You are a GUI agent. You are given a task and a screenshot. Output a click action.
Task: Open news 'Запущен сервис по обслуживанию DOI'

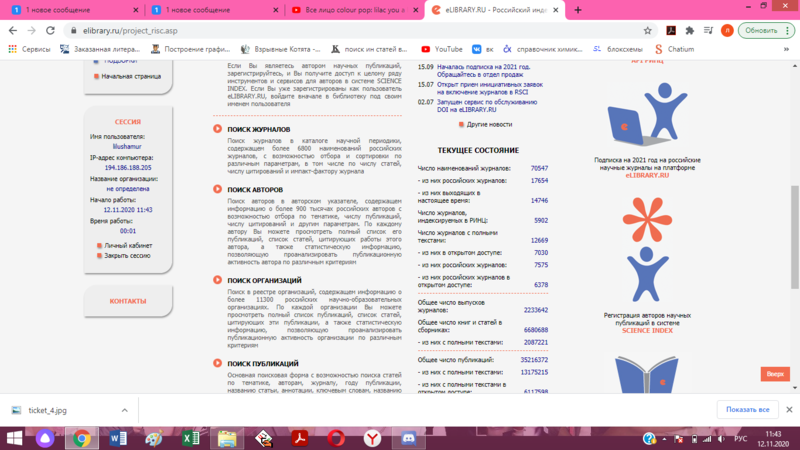pos(487,106)
